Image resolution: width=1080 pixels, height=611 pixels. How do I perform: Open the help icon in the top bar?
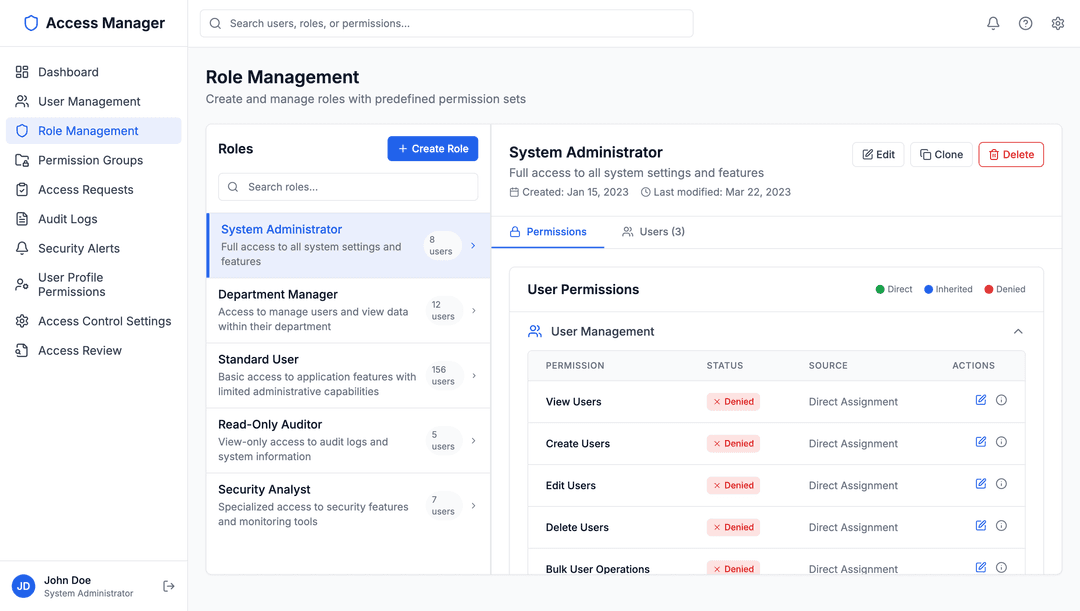tap(1025, 22)
